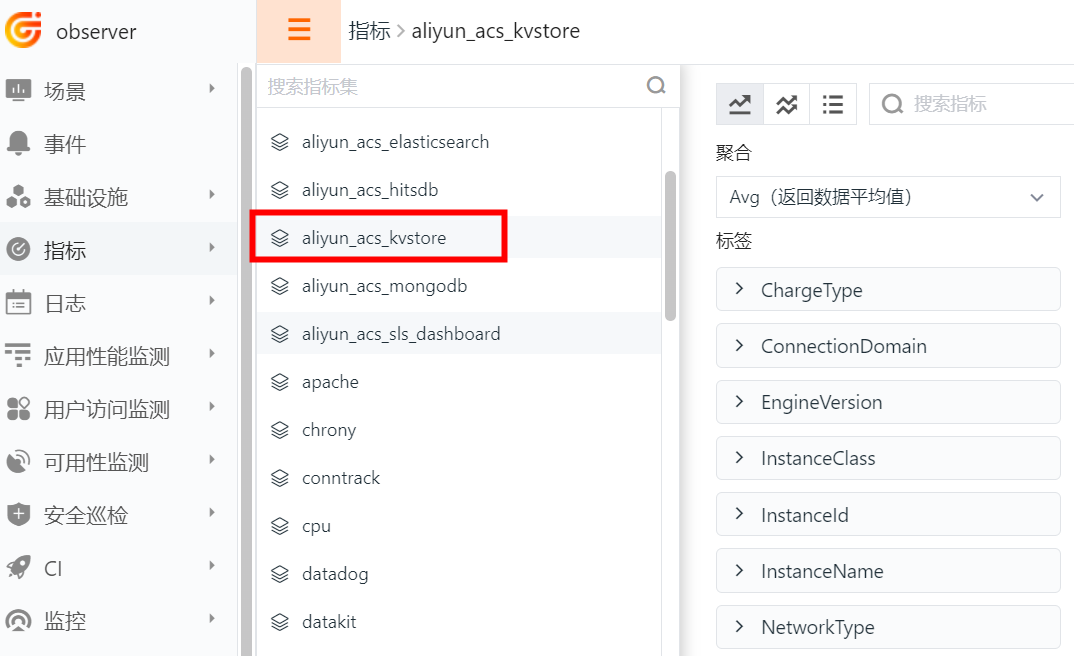Open the 安全巡检 menu
The image size is (1074, 656).
[118, 514]
